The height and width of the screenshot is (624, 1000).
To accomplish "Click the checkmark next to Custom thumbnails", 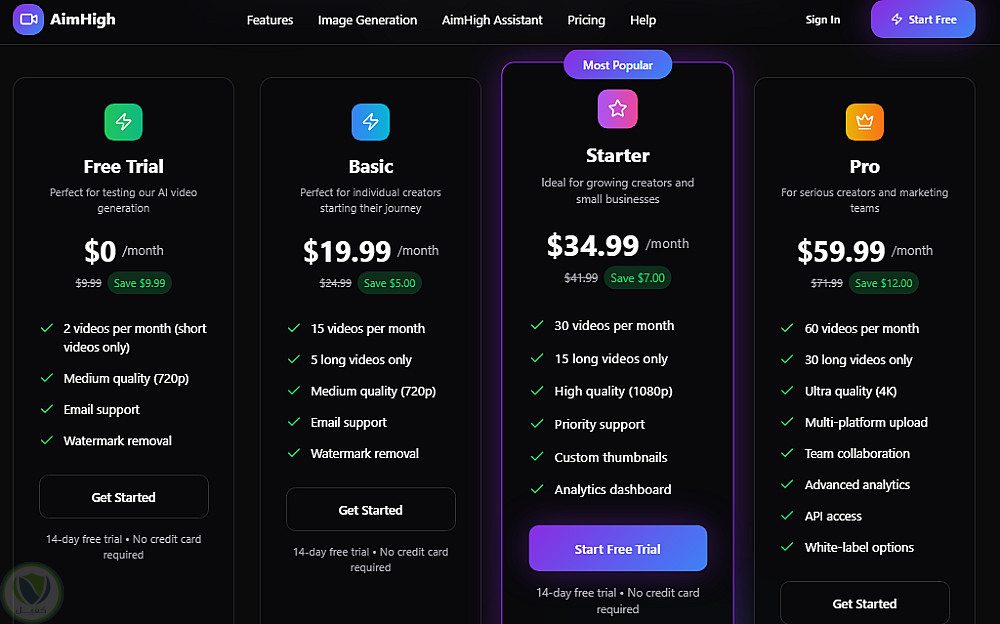I will tap(537, 457).
